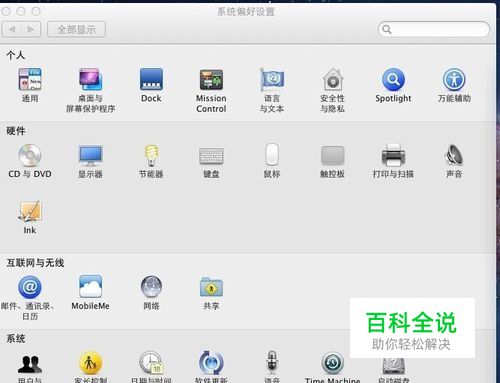Click the 系统 section heading

tap(16, 339)
